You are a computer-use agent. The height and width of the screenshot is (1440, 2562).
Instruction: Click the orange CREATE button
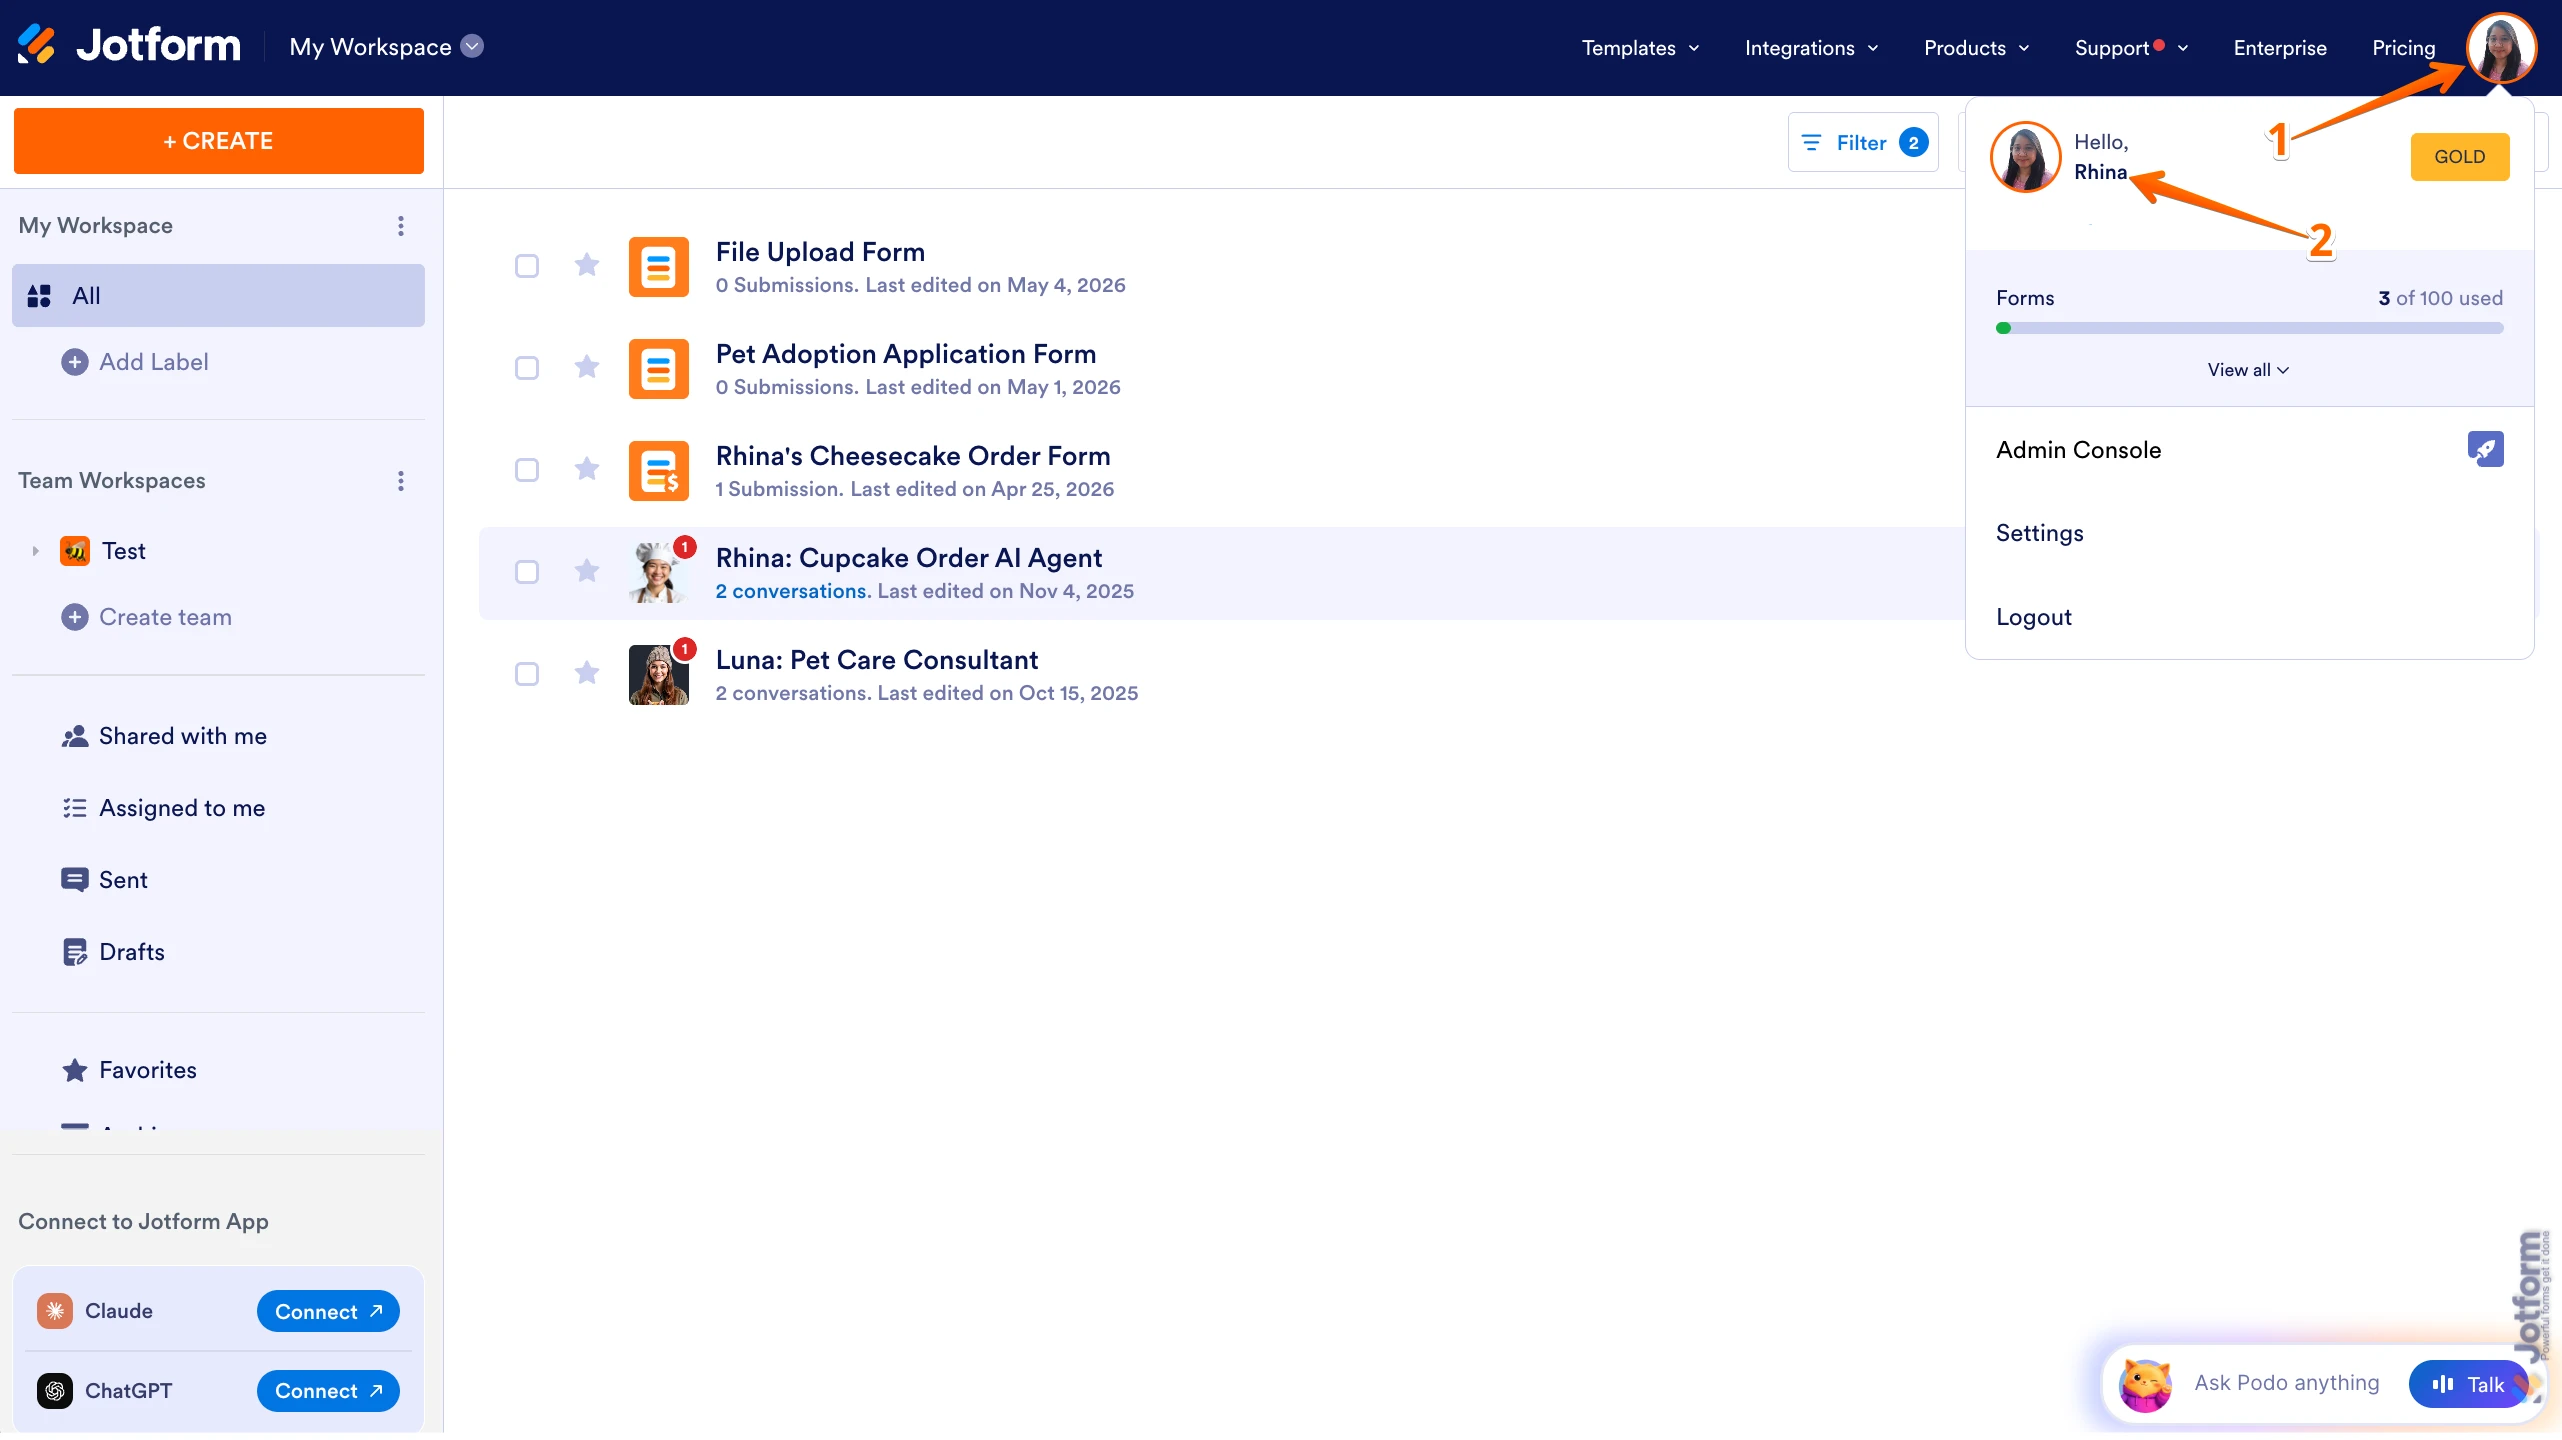tap(219, 141)
